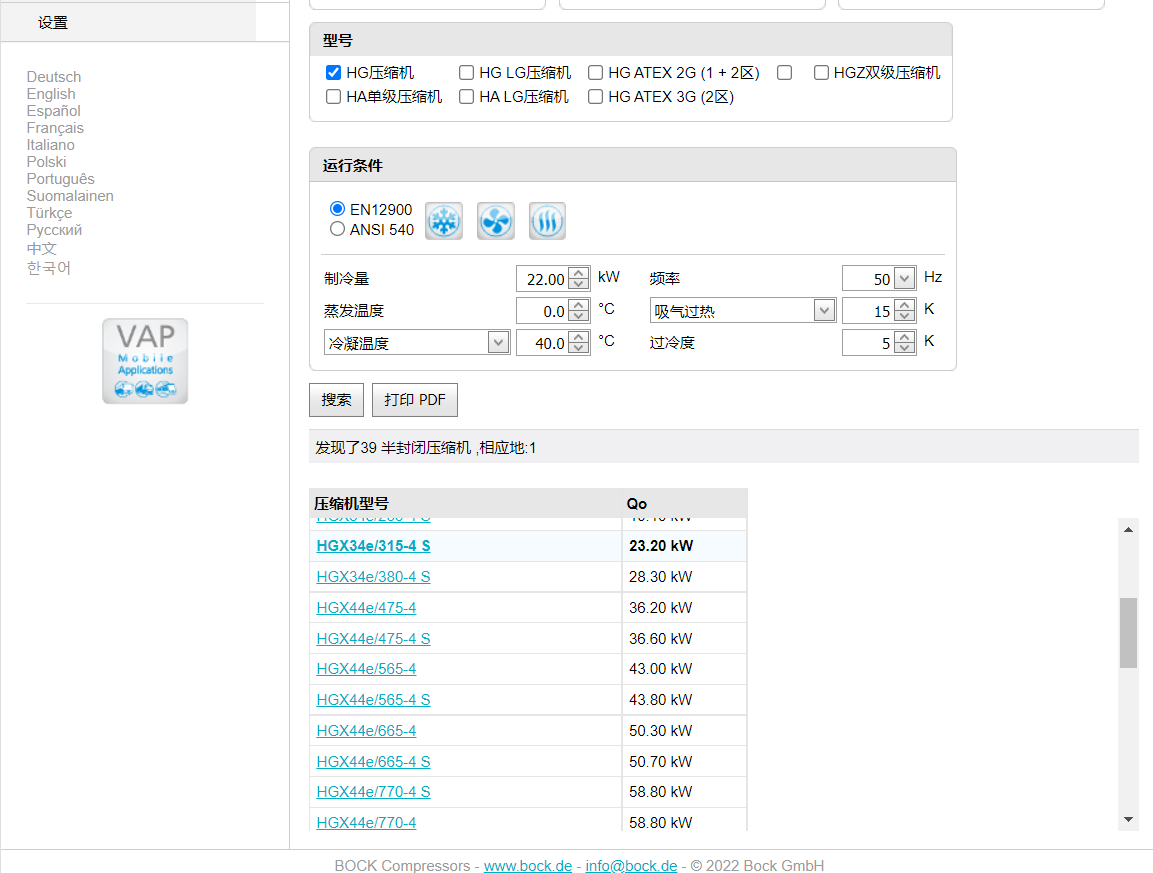Open VAP Mobile Applications image

click(145, 361)
